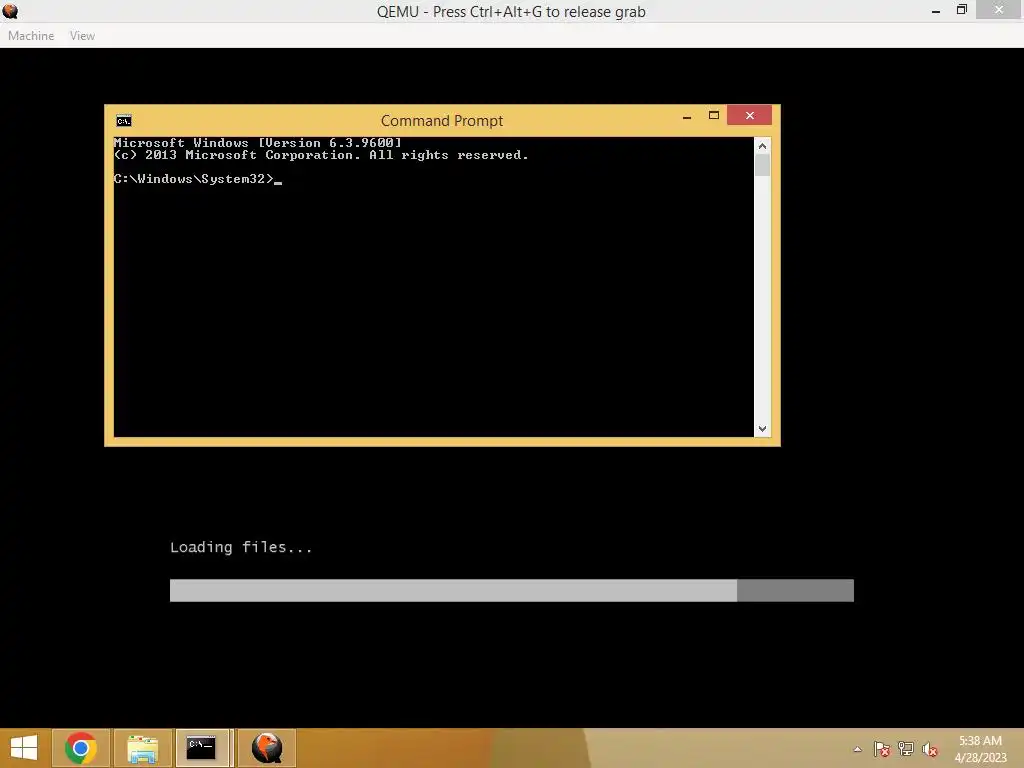1024x768 pixels.
Task: Open the Command Prompt system menu icon
Action: [123, 121]
